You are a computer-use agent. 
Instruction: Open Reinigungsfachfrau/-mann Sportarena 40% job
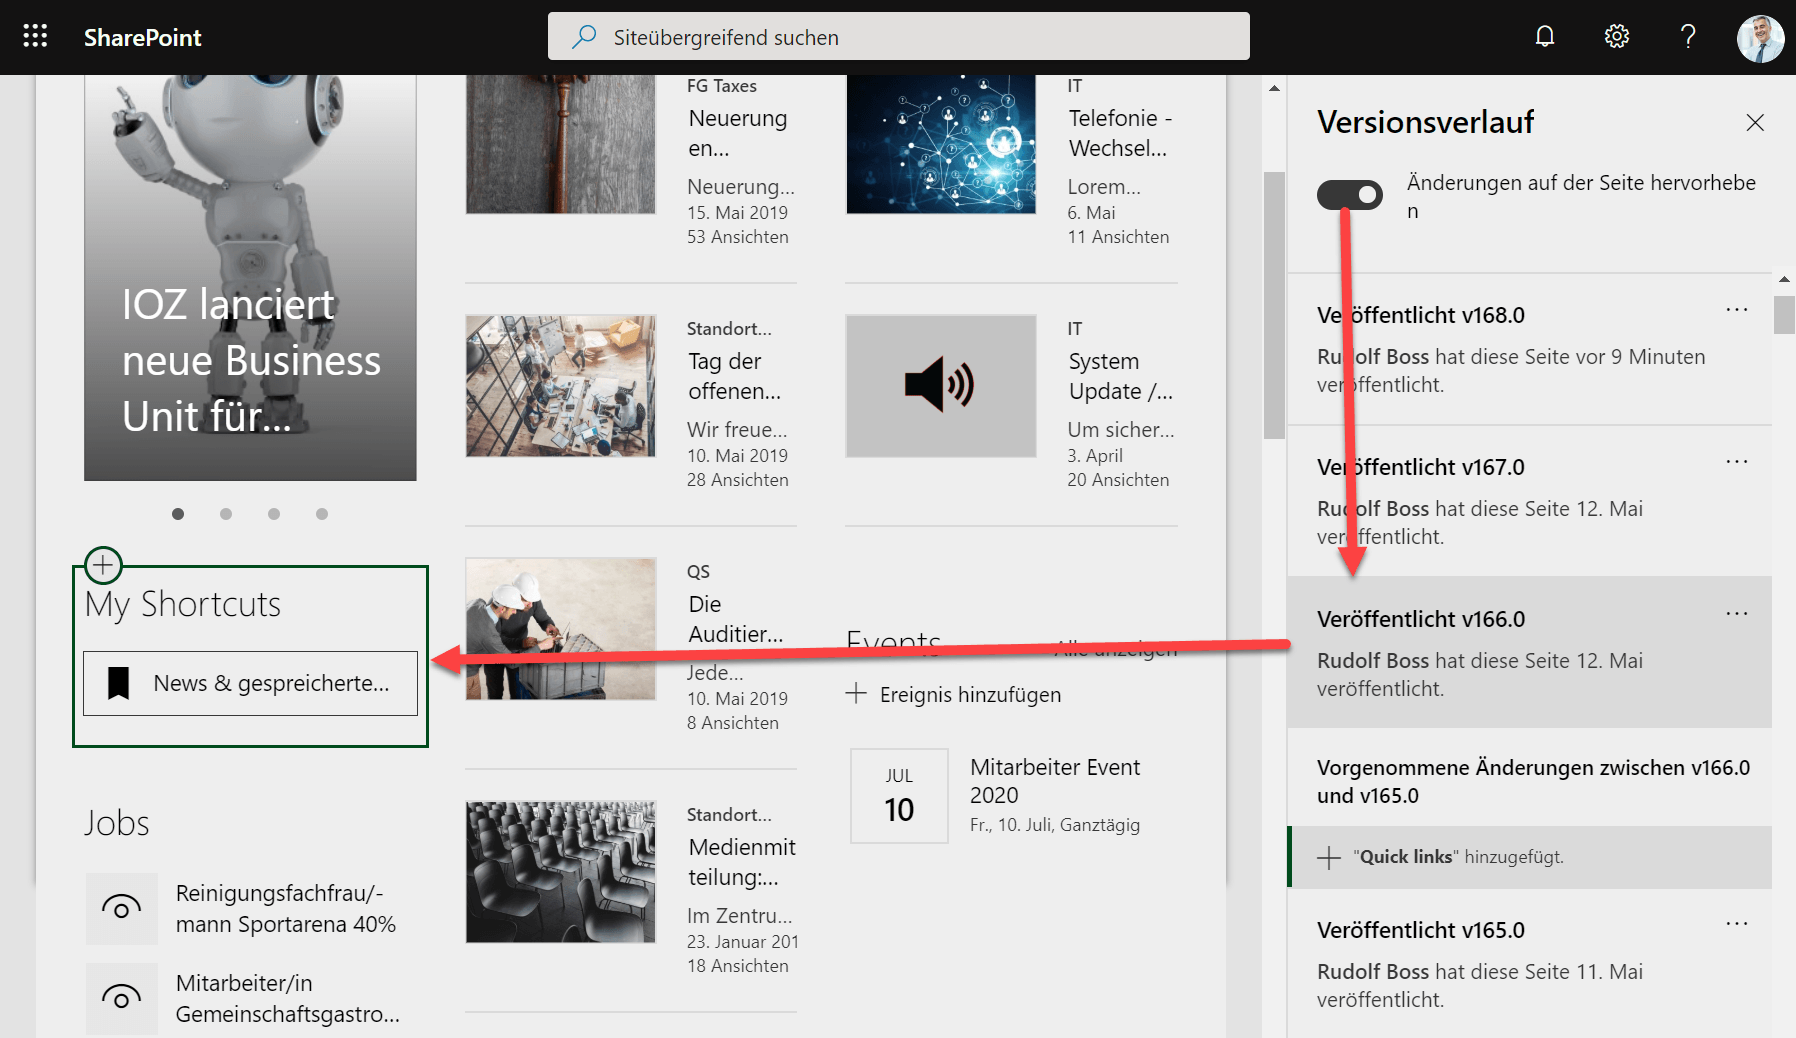285,908
